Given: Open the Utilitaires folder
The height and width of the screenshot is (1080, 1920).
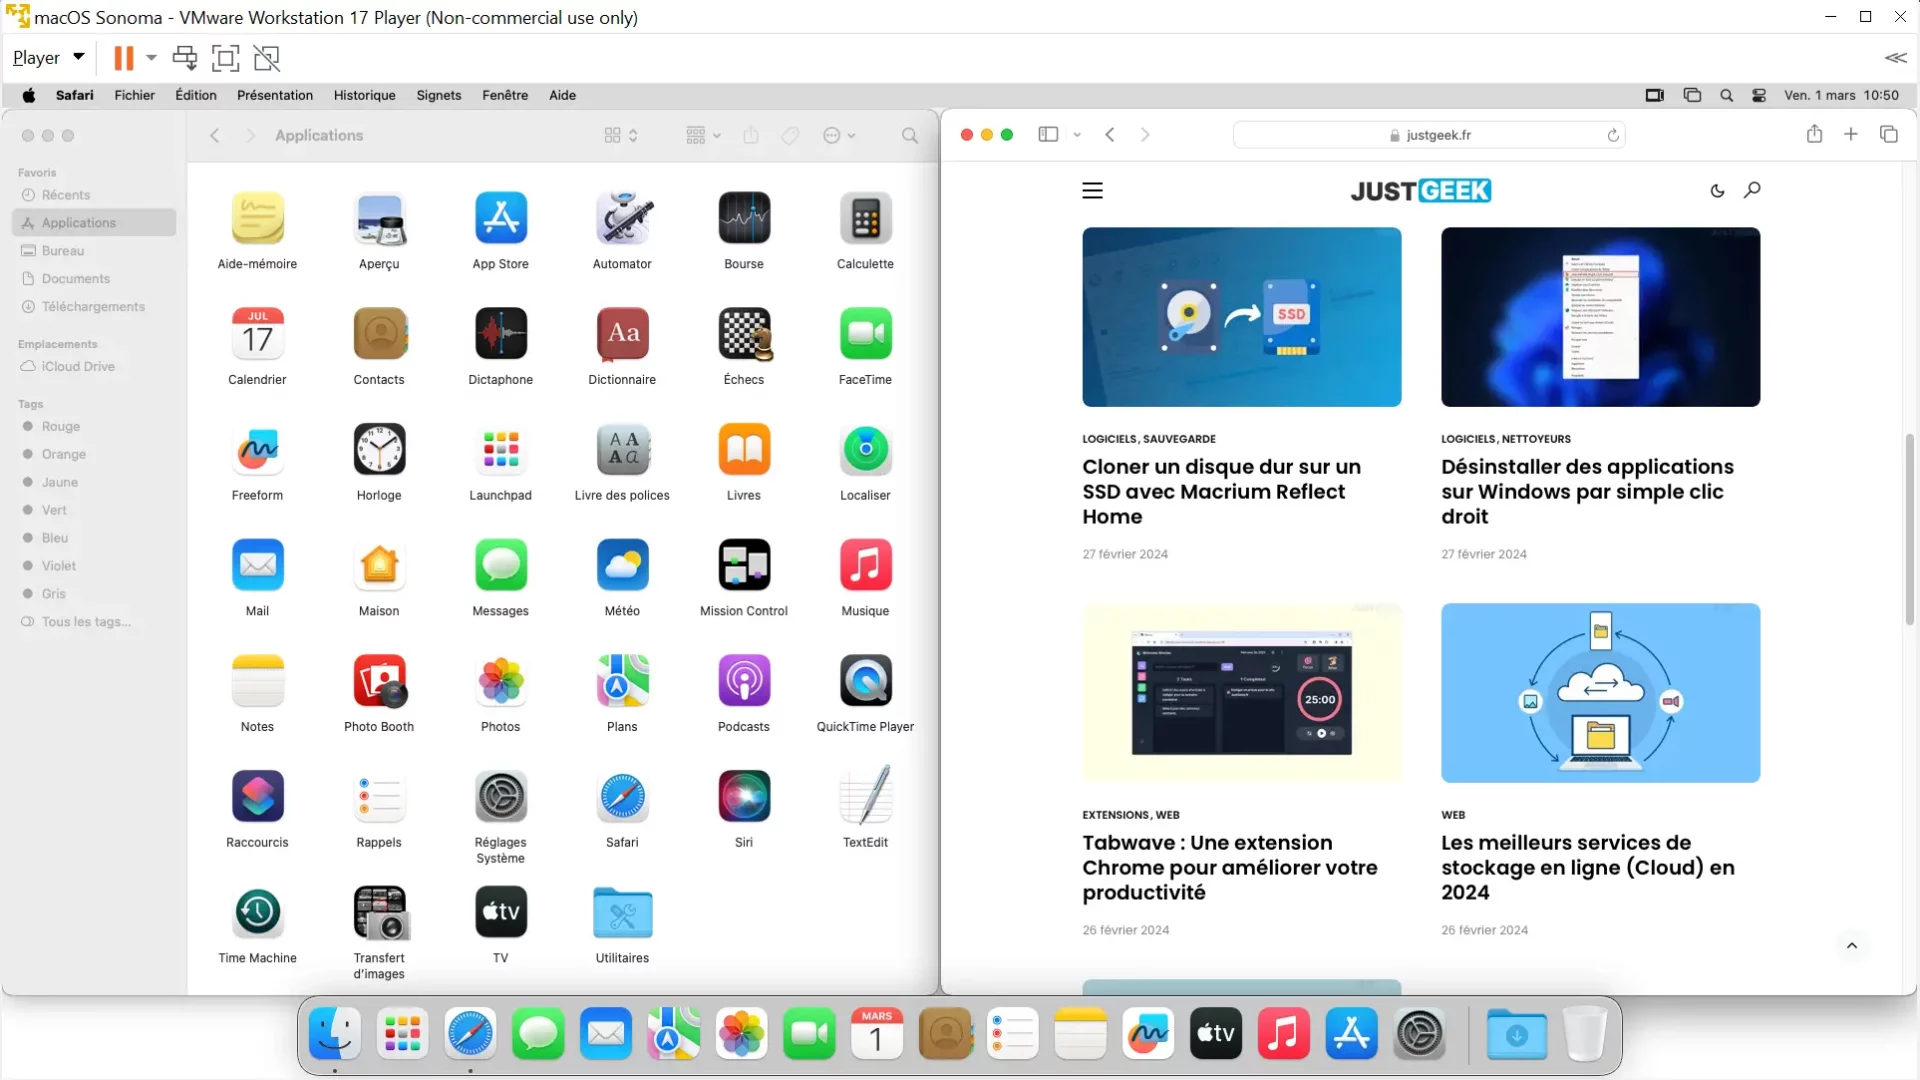Looking at the screenshot, I should (622, 912).
